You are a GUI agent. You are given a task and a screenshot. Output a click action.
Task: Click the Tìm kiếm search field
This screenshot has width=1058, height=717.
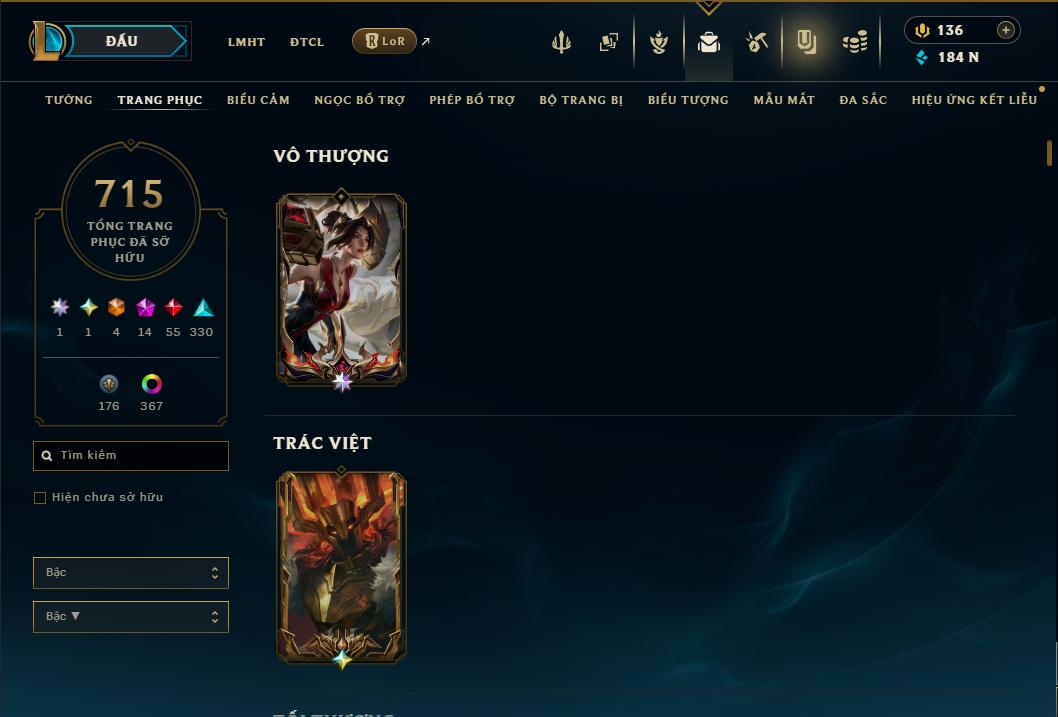(x=131, y=455)
